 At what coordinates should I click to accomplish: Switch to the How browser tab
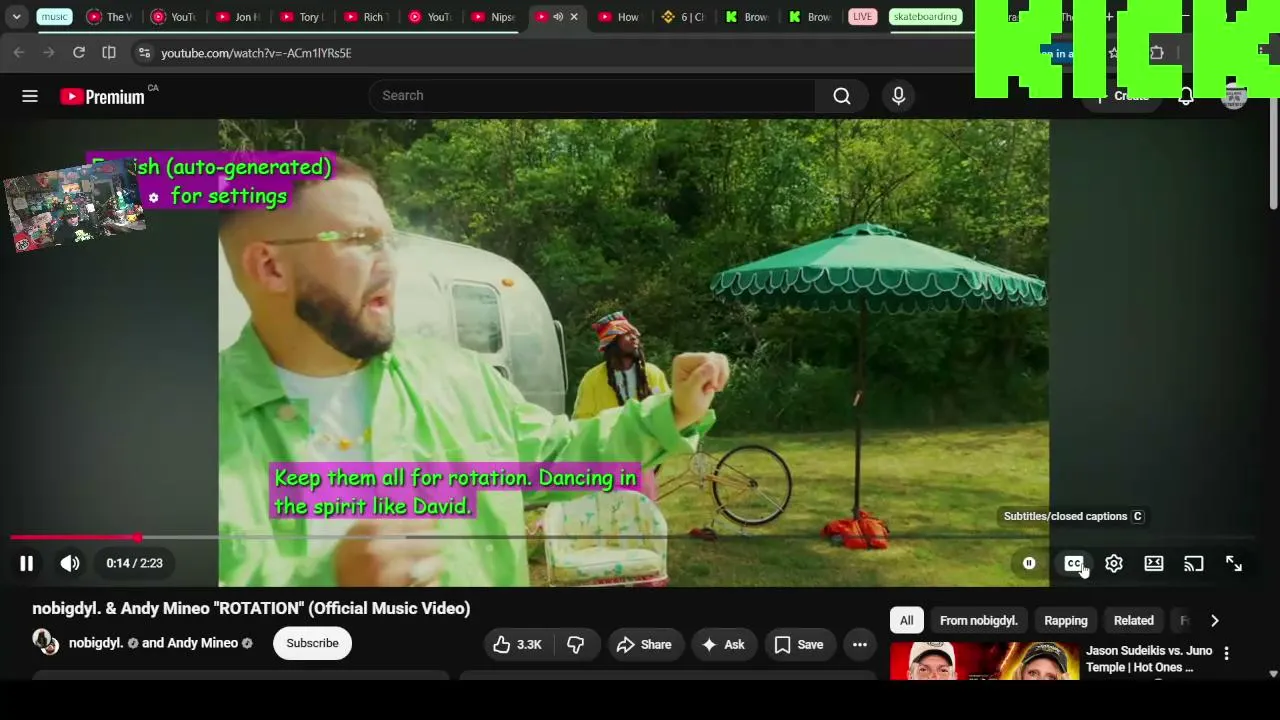[619, 17]
